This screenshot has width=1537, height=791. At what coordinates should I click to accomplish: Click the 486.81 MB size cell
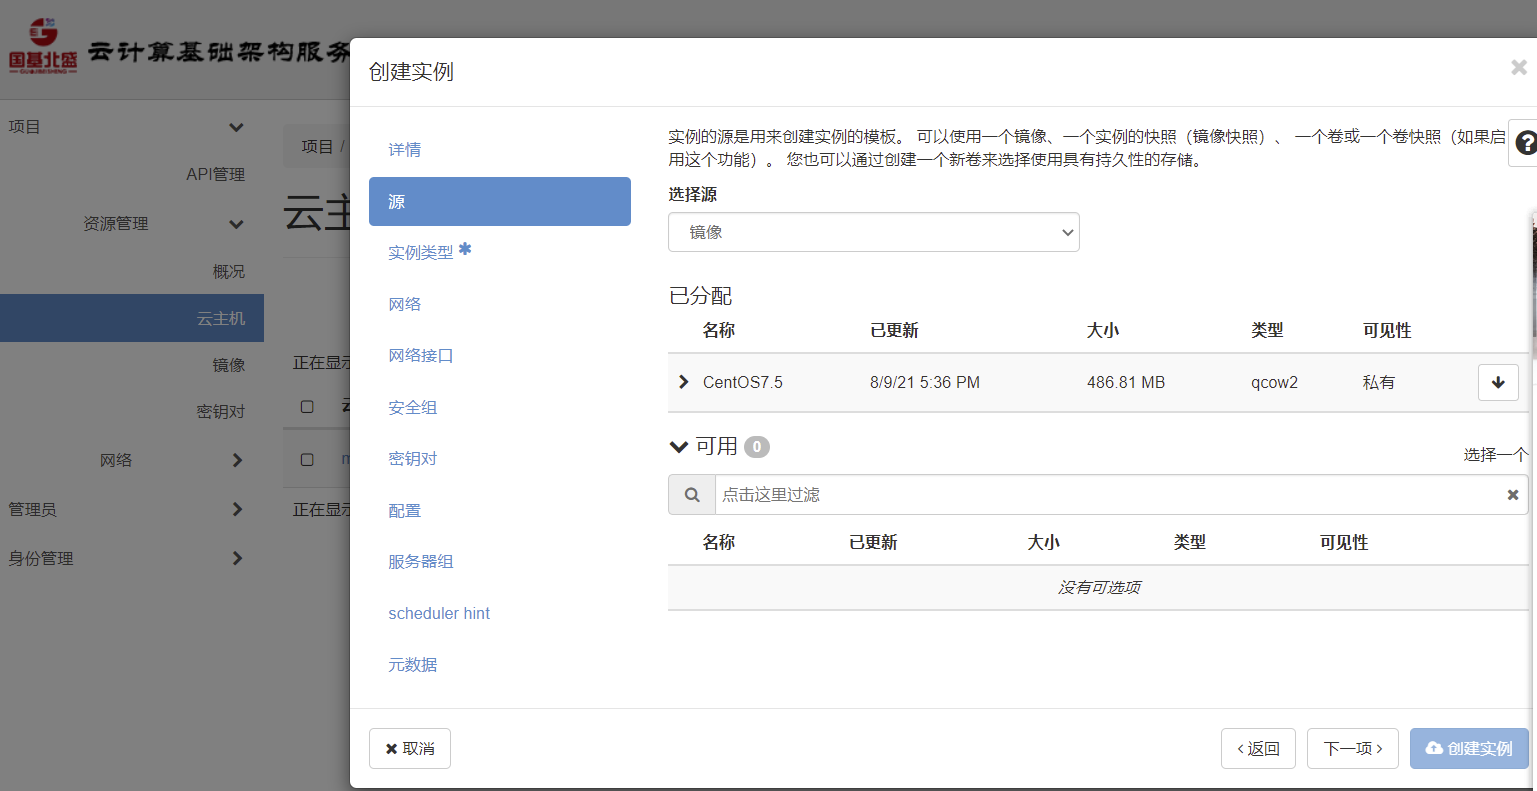coord(1126,382)
